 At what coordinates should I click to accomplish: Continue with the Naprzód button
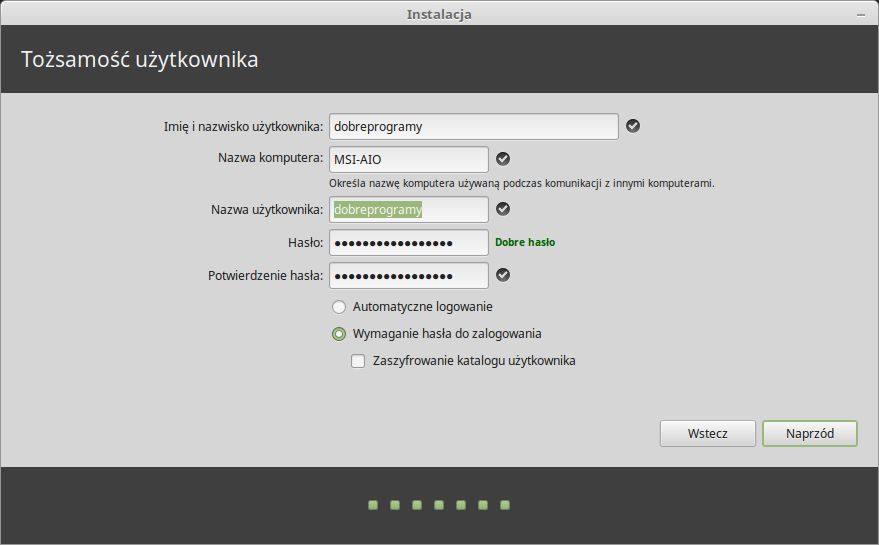pyautogui.click(x=809, y=433)
